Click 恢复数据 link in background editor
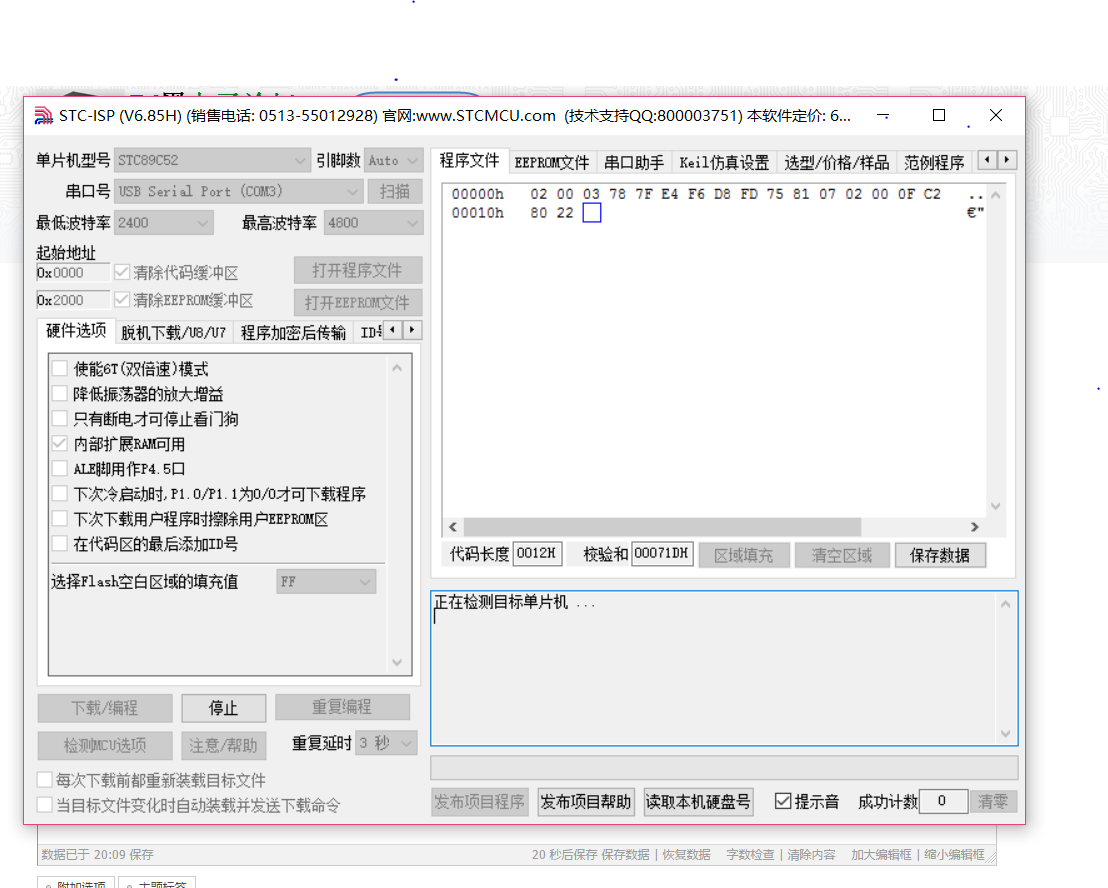The image size is (1108, 888). (x=686, y=855)
